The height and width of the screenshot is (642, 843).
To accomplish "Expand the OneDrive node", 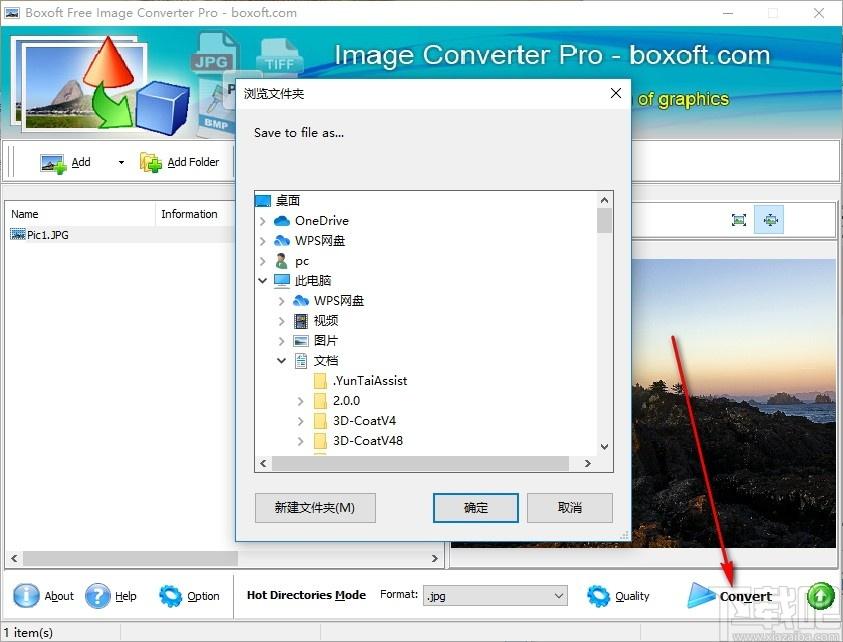I will pyautogui.click(x=262, y=221).
